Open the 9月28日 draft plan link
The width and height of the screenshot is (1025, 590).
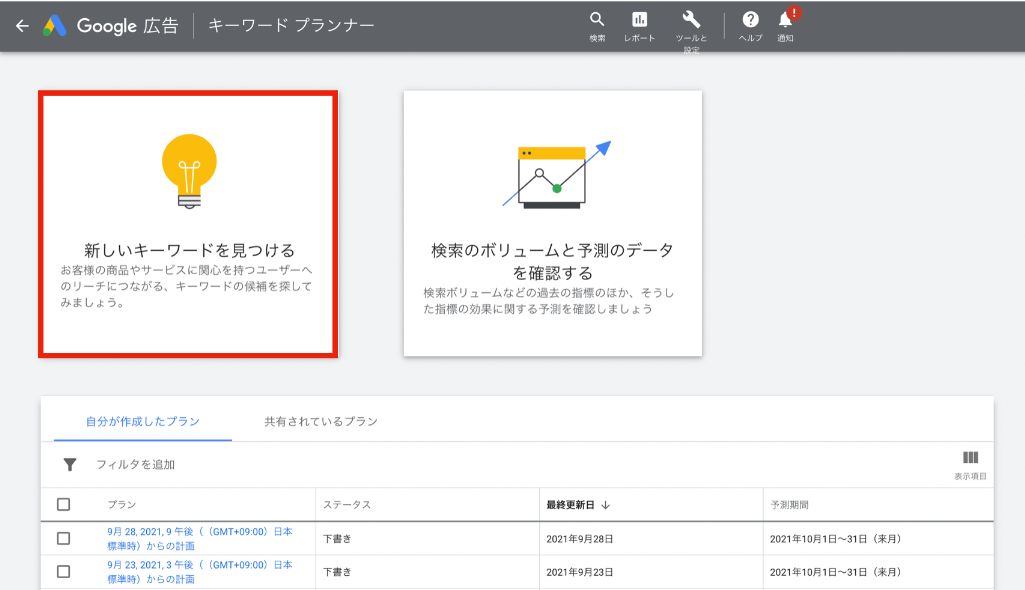pos(195,539)
